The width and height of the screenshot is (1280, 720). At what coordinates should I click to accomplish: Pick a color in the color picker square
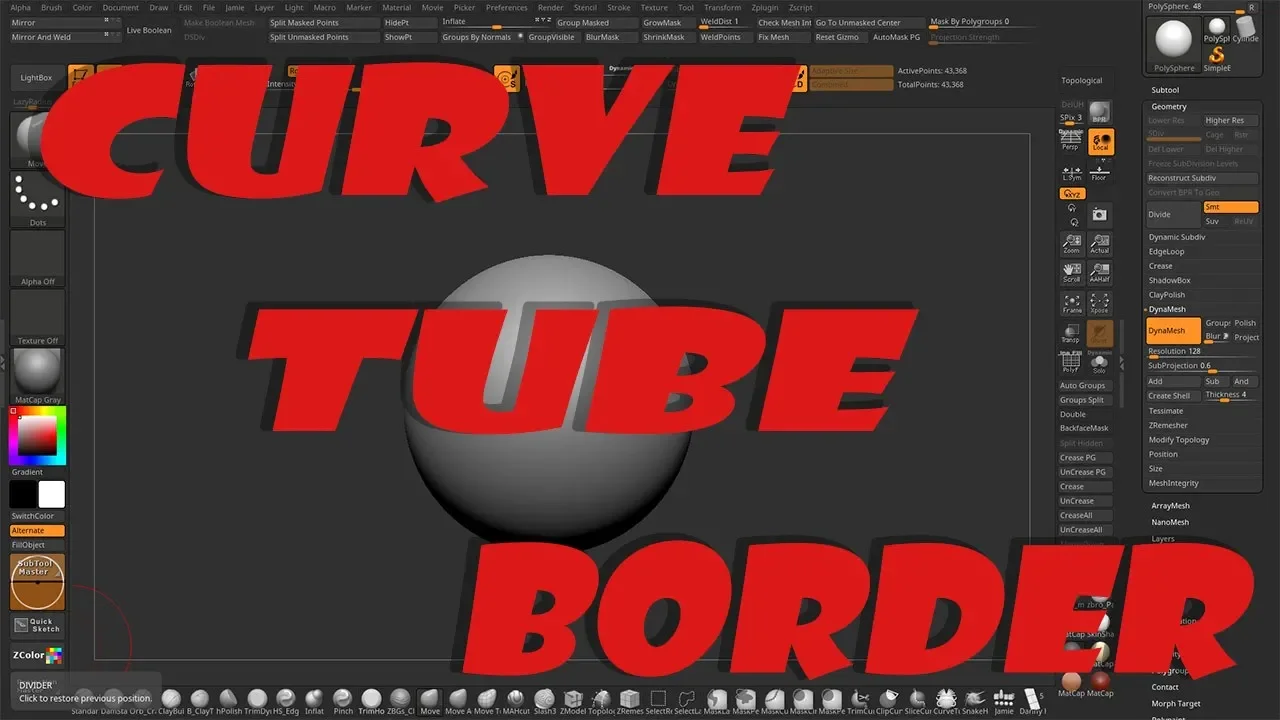[38, 435]
